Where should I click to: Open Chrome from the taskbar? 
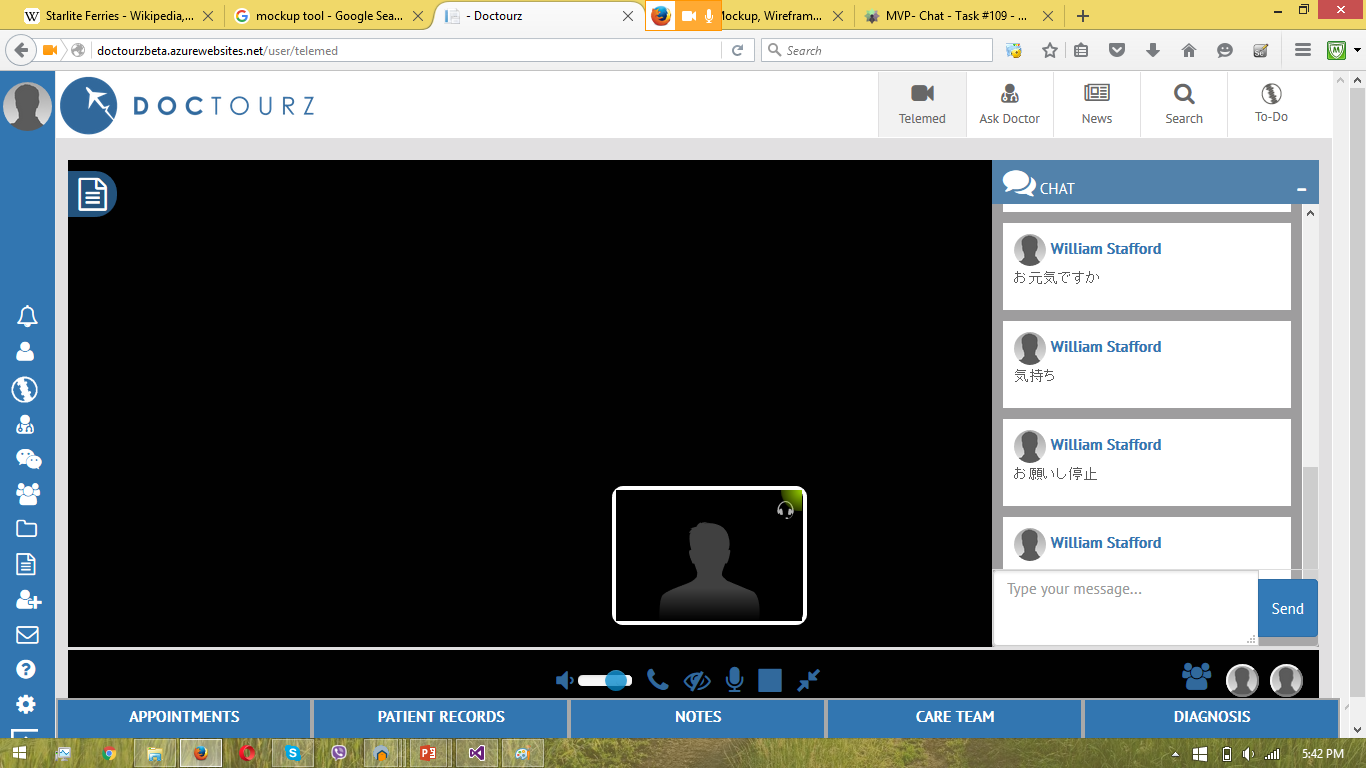[108, 753]
